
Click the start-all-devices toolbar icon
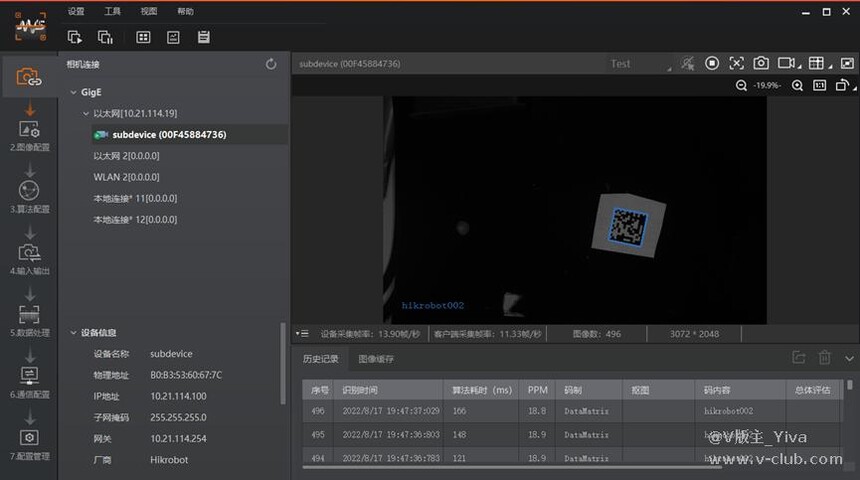(x=75, y=37)
